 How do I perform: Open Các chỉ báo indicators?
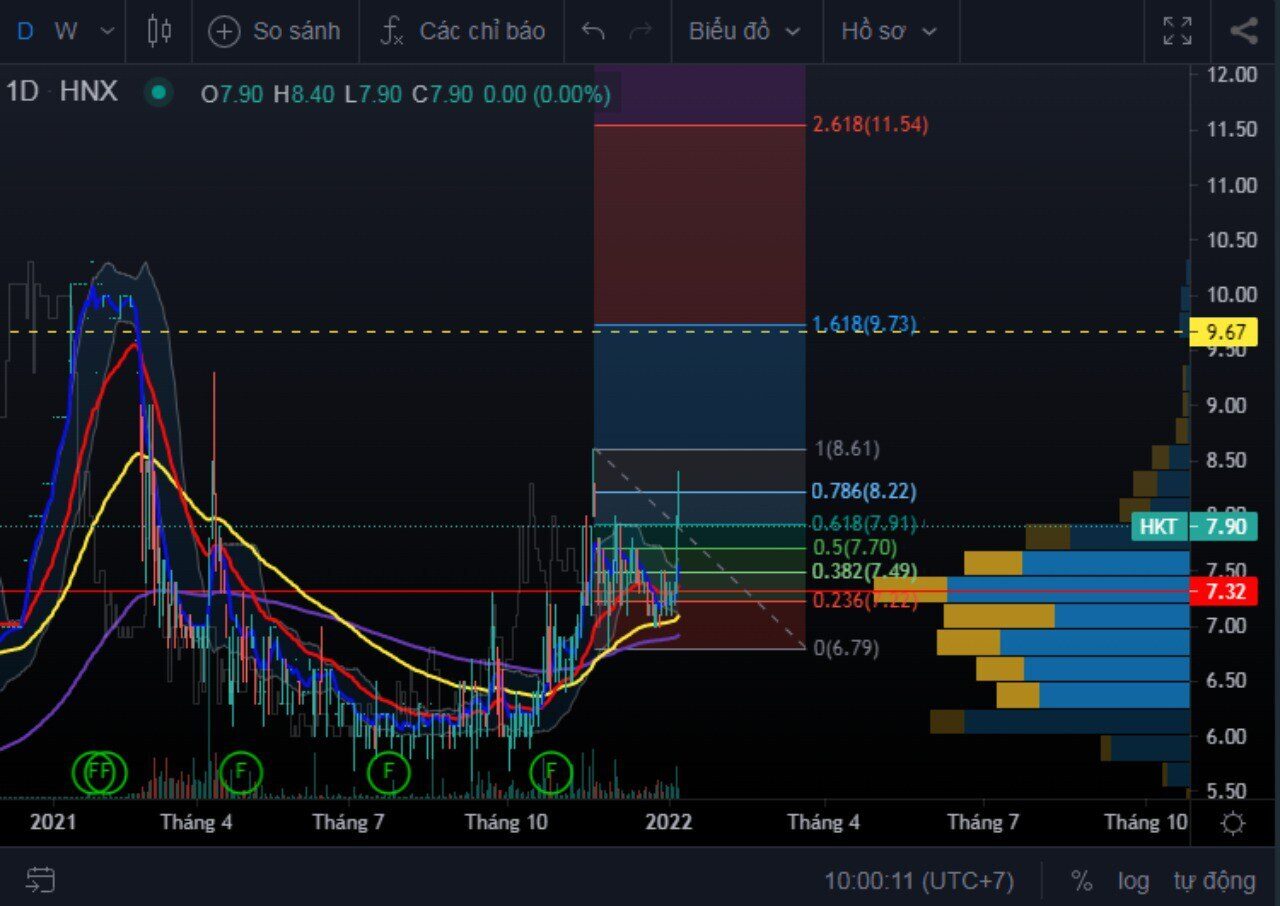tap(462, 31)
